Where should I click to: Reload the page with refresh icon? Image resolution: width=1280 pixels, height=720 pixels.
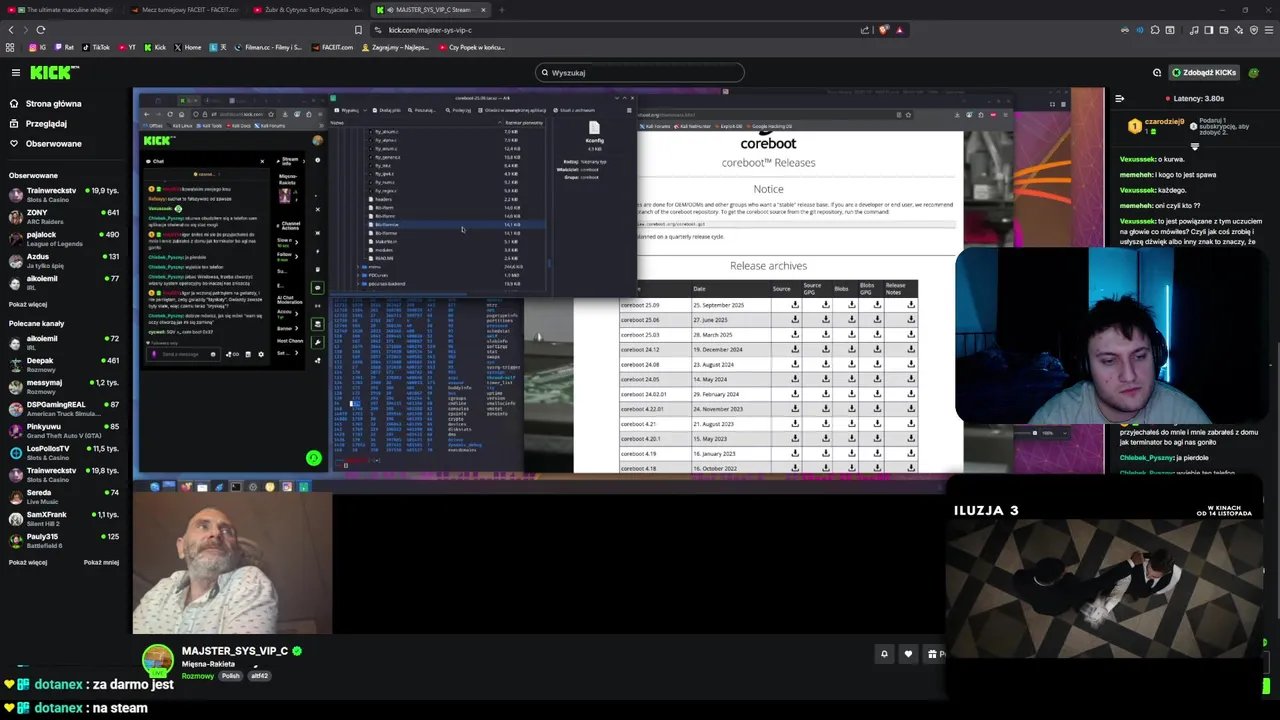coord(40,30)
